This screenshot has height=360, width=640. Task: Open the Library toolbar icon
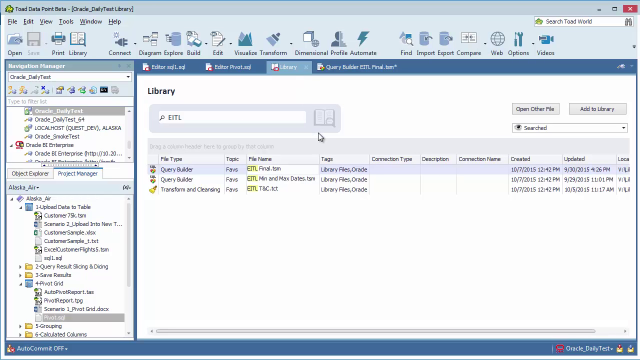click(x=78, y=44)
